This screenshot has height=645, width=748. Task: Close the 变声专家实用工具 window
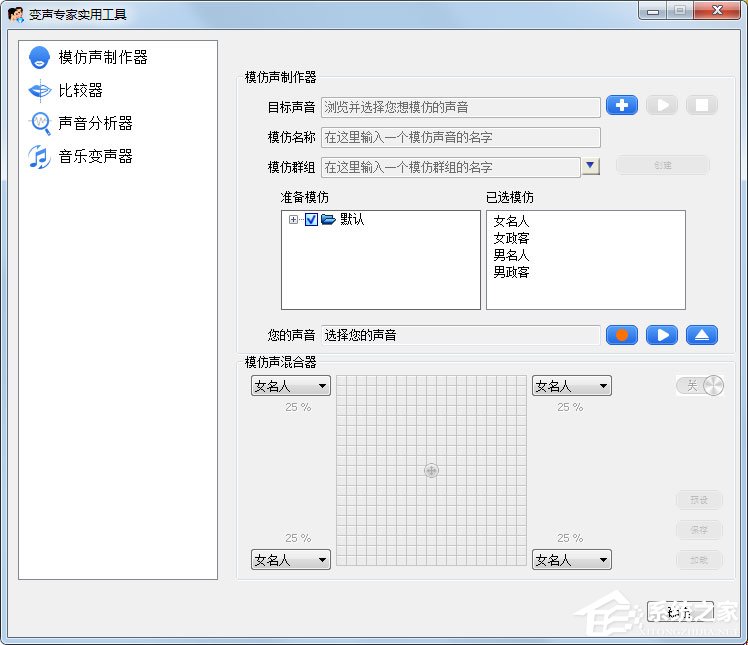tap(717, 10)
